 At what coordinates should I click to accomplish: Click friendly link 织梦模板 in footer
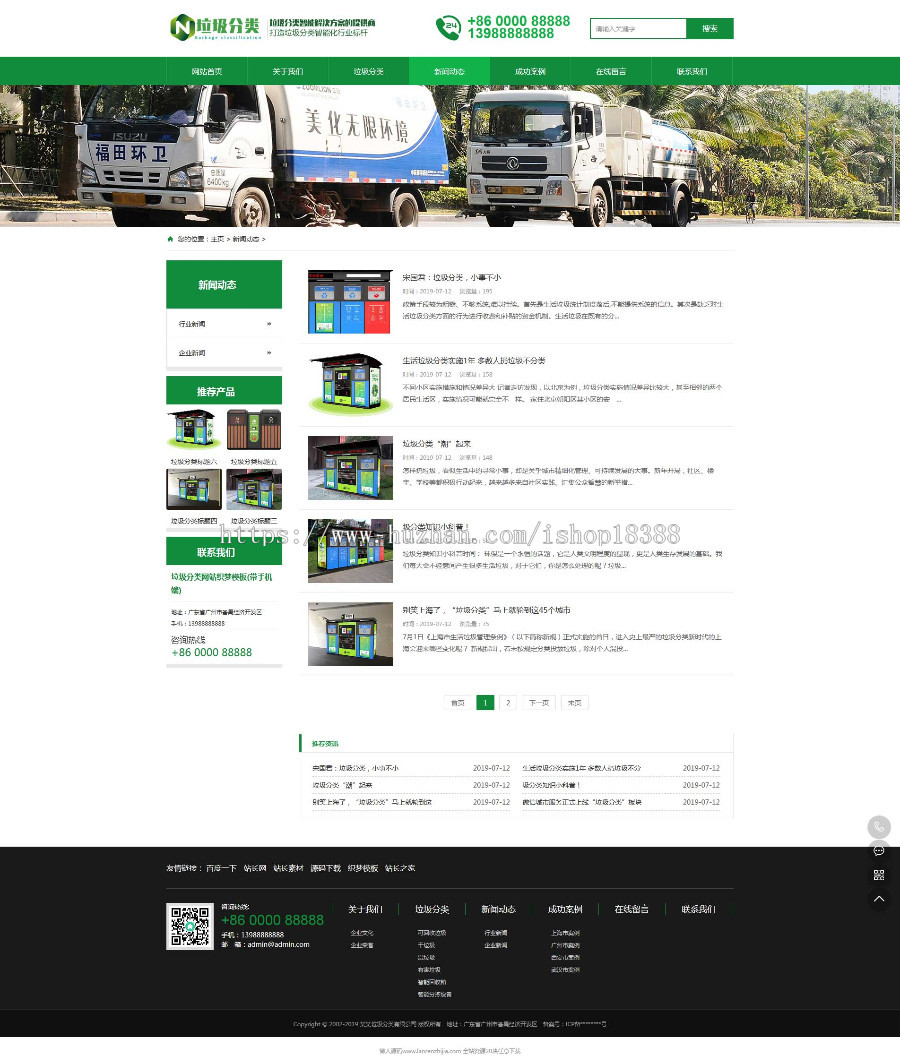pyautogui.click(x=363, y=869)
